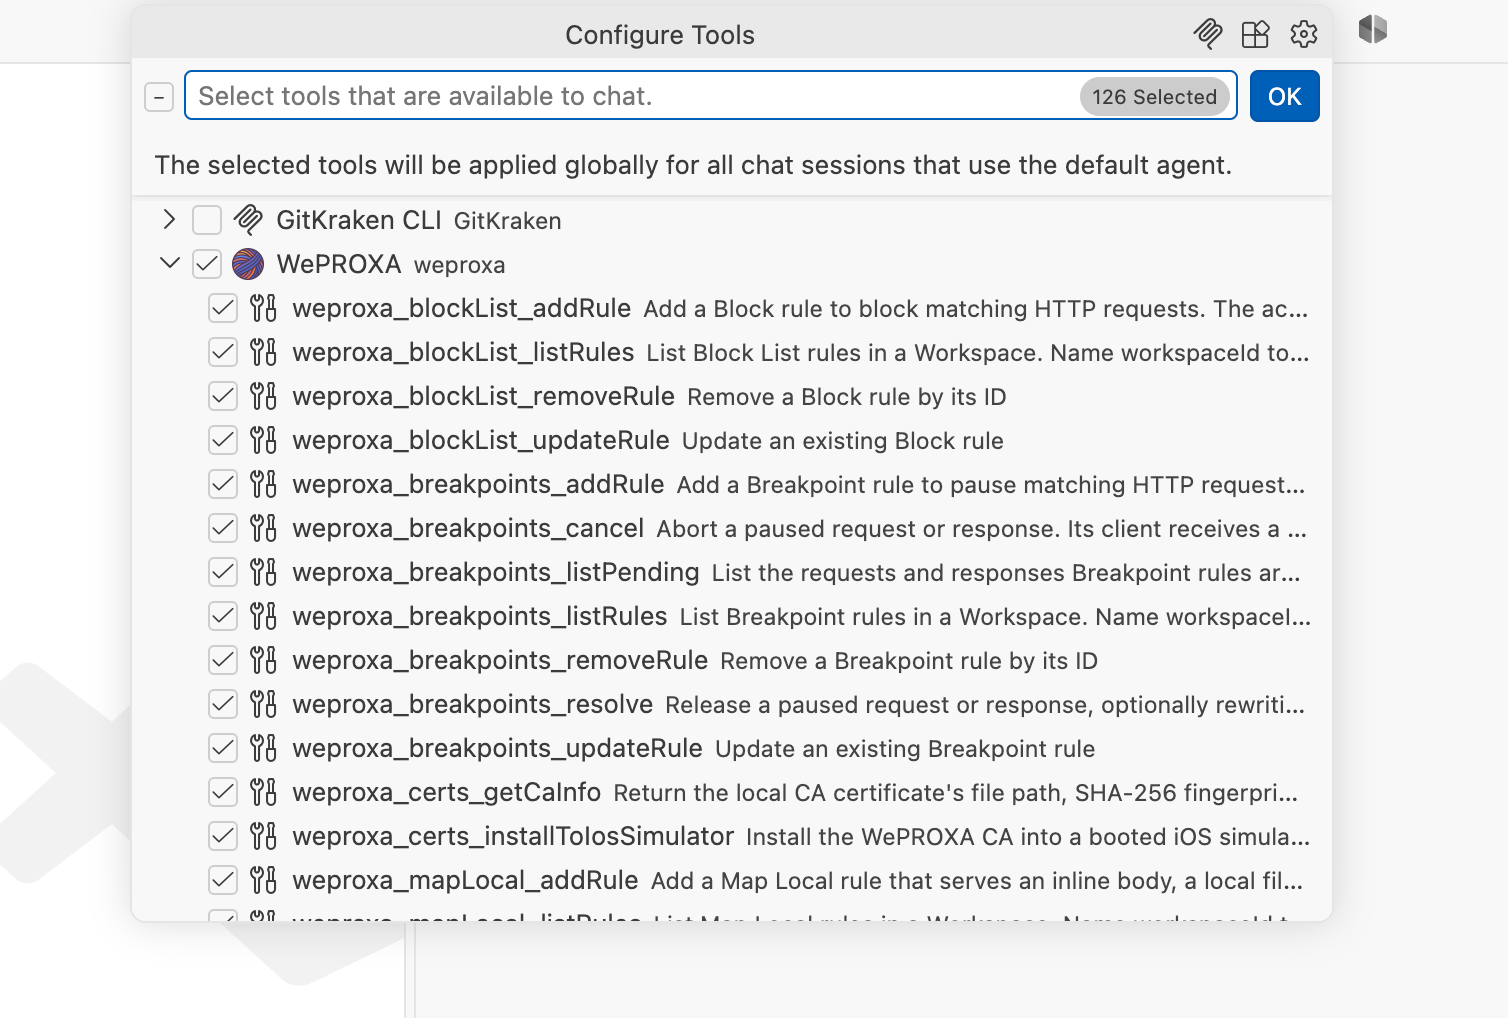This screenshot has height=1018, width=1508.
Task: Click tool icon beside weproxa_breakpoints_listPending
Action: 263,572
